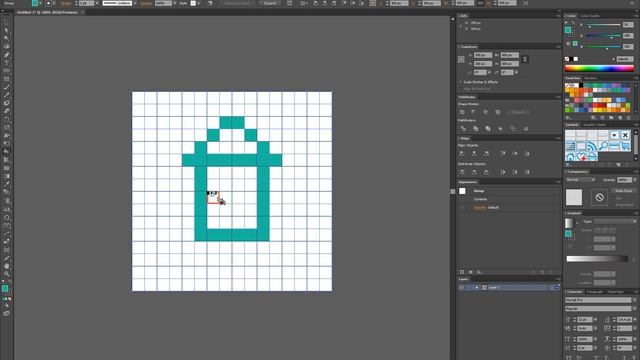640x360 pixels.
Task: Click Exclude shape mode in Pathfinder
Action: point(498,112)
